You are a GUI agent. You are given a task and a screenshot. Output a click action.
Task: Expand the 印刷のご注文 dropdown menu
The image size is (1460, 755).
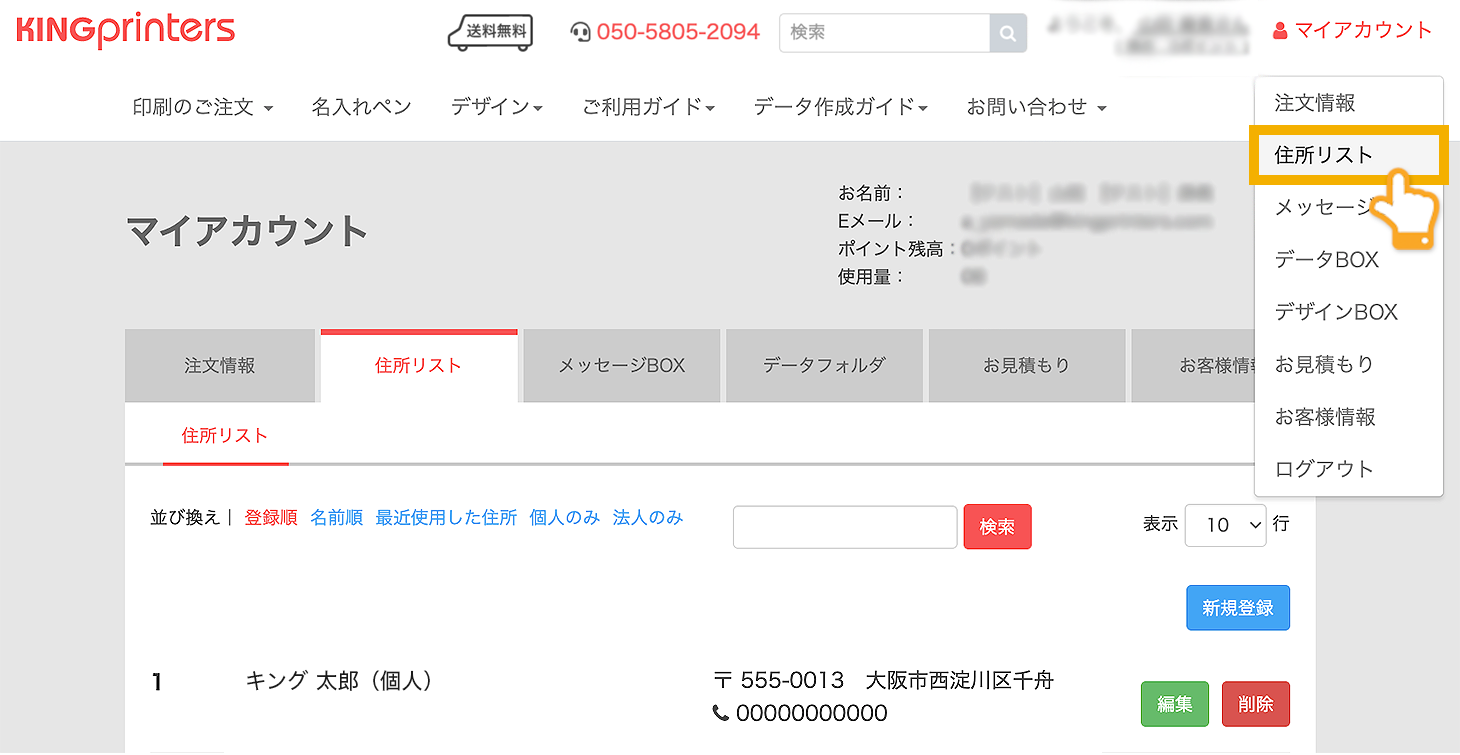click(203, 107)
